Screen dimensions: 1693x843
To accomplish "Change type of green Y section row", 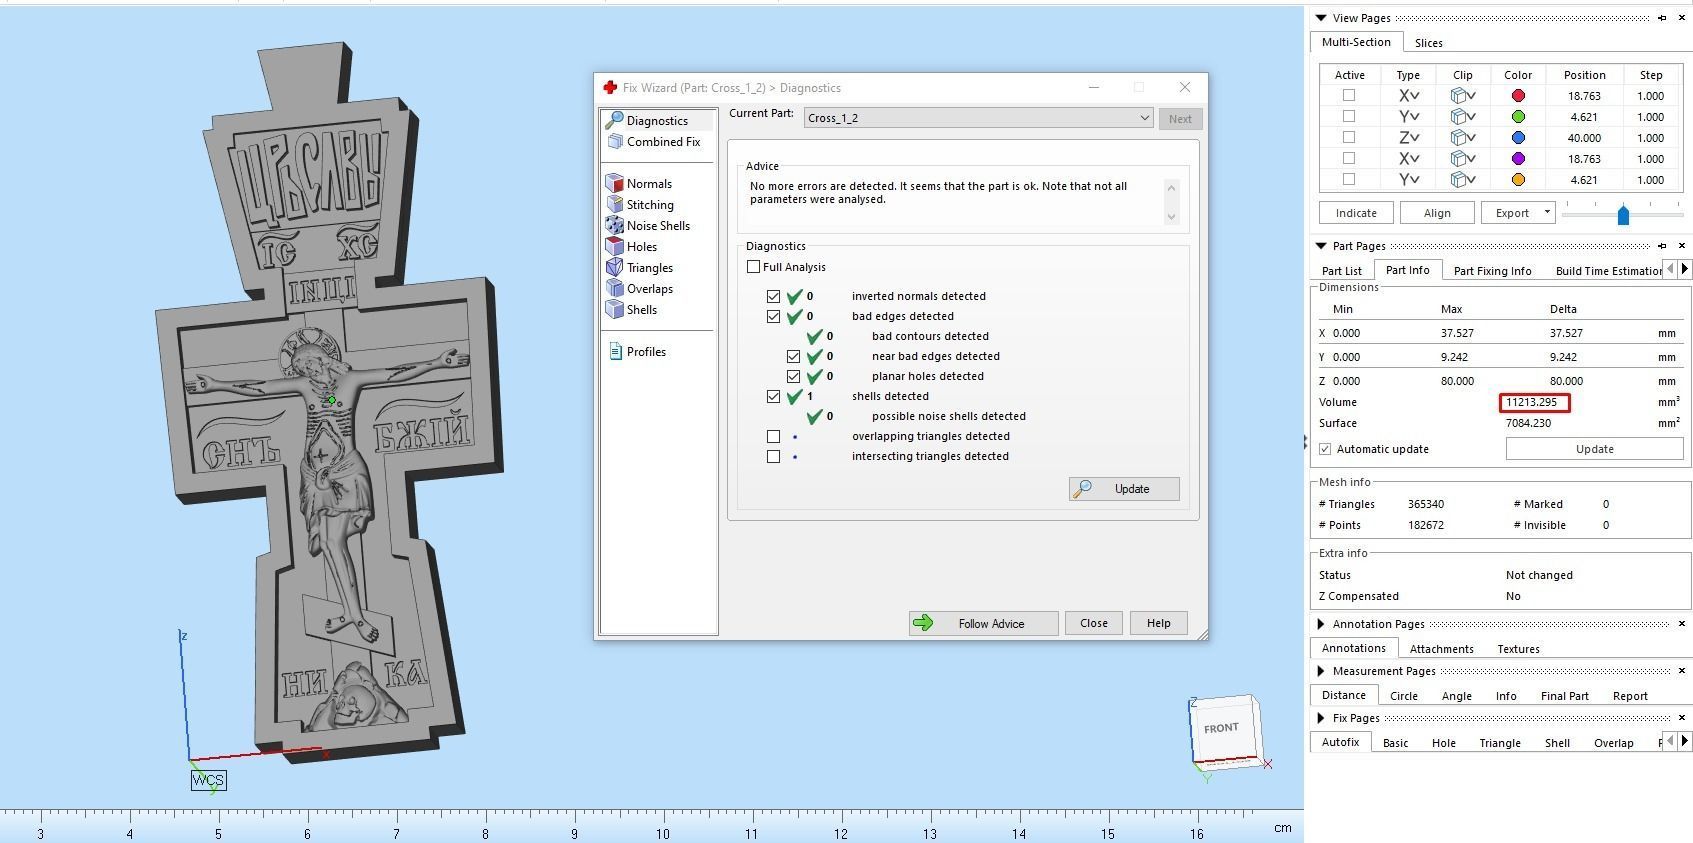I will (1408, 117).
